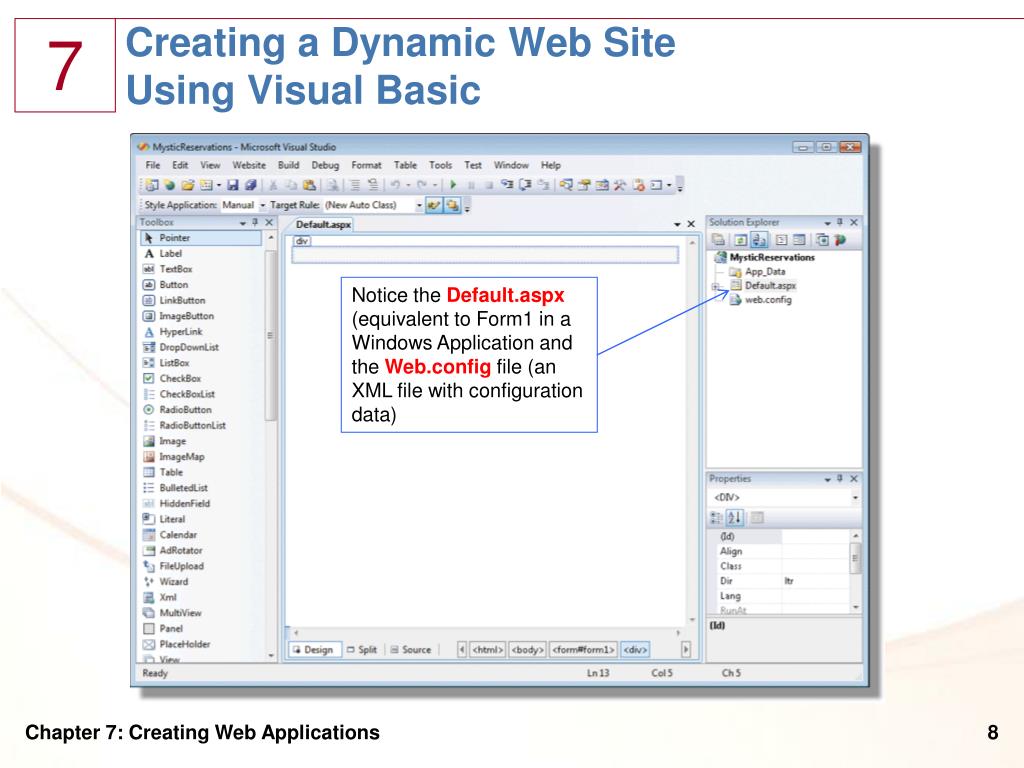Select the App_Data folder in Solution Explorer
The height and width of the screenshot is (768, 1024).
pyautogui.click(x=758, y=272)
